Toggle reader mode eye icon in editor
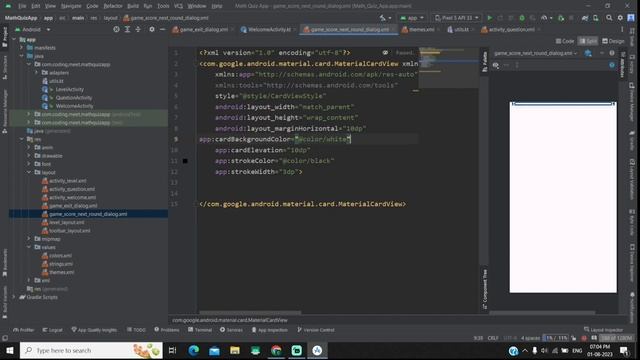 (385, 53)
